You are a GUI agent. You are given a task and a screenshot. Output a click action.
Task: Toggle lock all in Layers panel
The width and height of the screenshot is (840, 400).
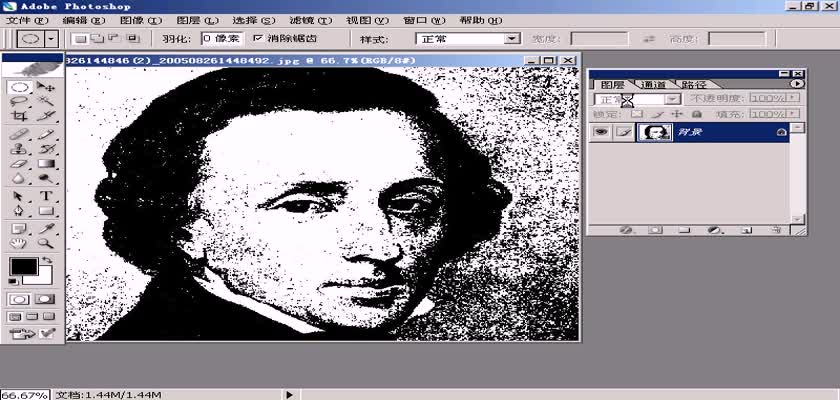click(696, 114)
